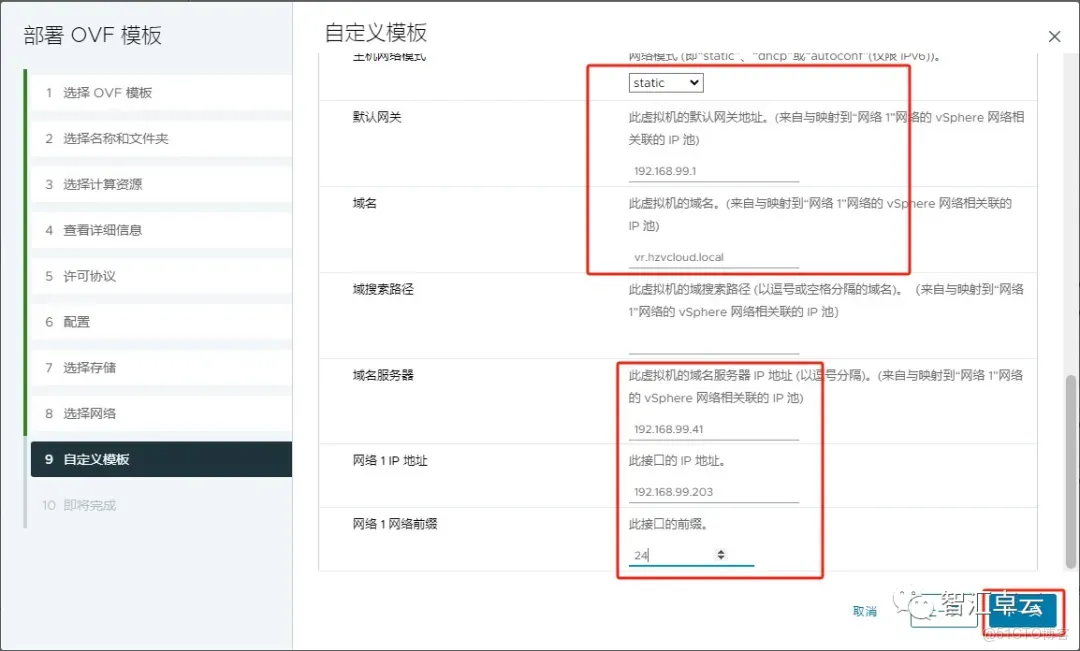Open the static network mode dropdown

pos(665,83)
